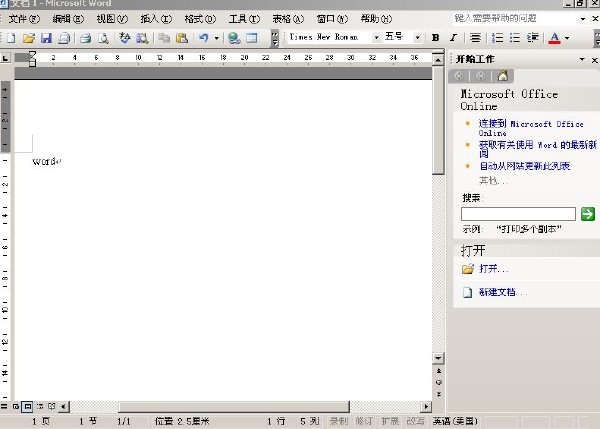The width and height of the screenshot is (600, 429).
Task: Go forward in the task pane
Action: click(x=481, y=76)
